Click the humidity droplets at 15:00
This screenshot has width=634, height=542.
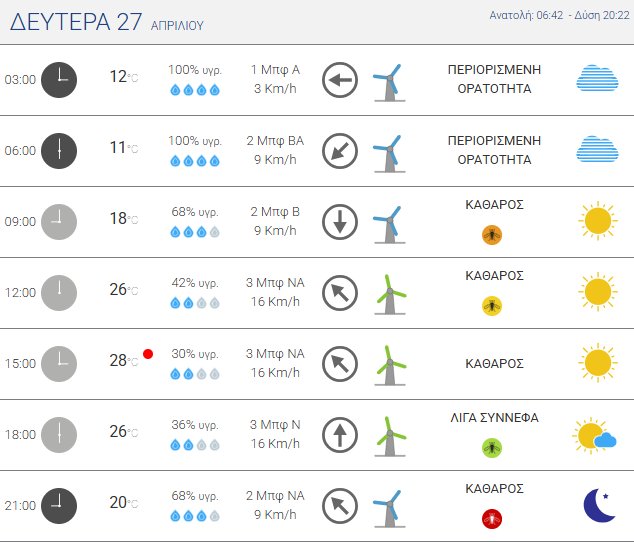pyautogui.click(x=194, y=374)
